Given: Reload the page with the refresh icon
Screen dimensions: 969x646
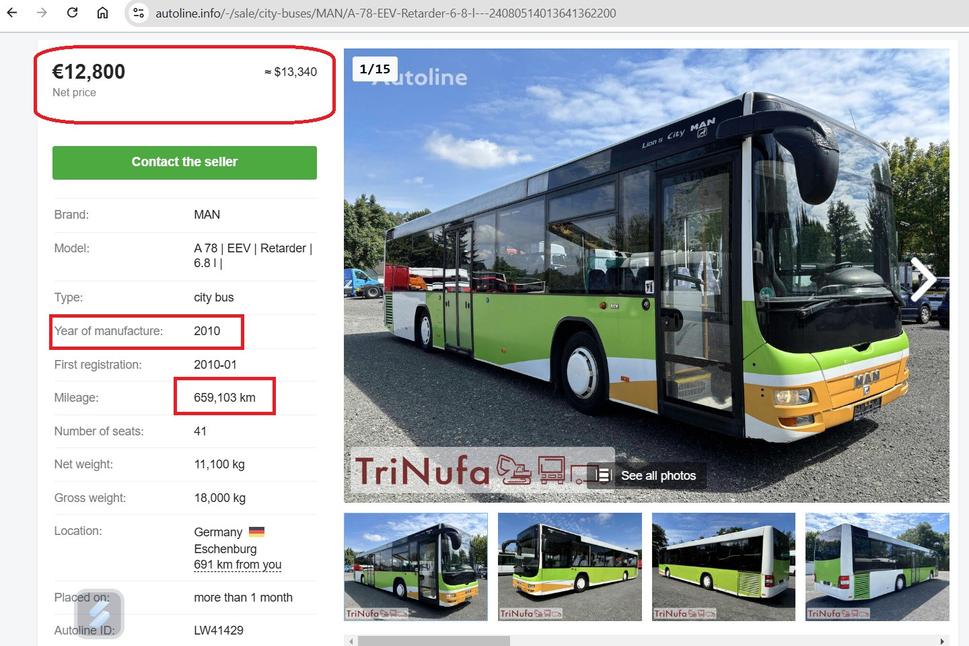Looking at the screenshot, I should point(72,12).
